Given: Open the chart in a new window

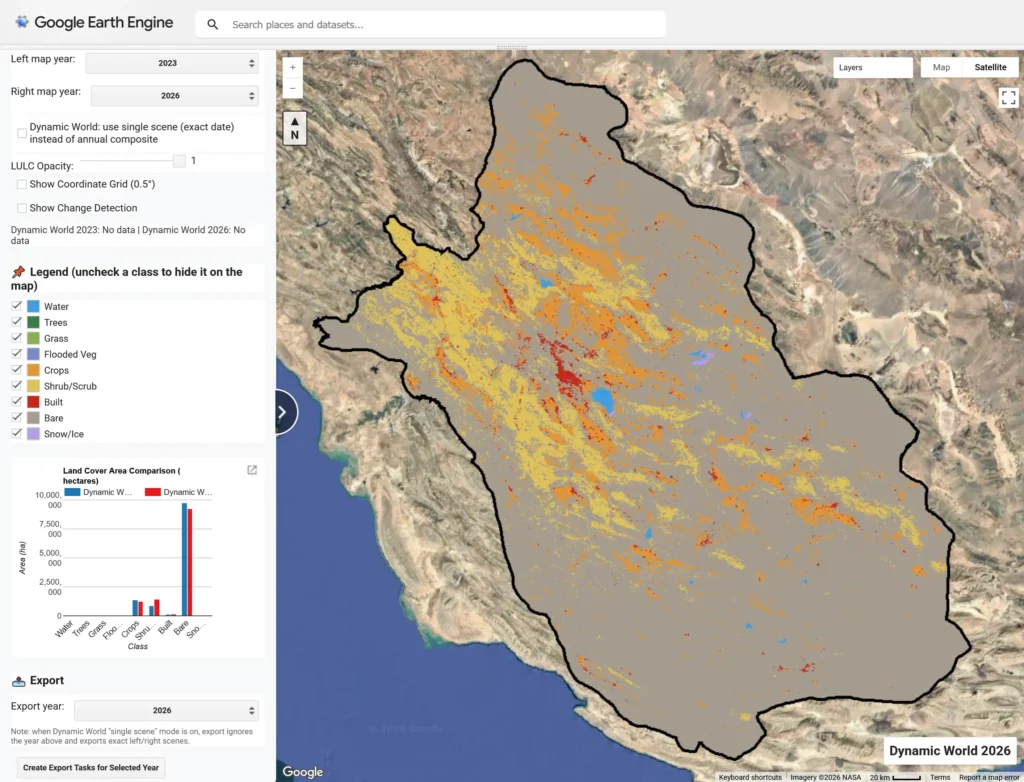Looking at the screenshot, I should 252,470.
